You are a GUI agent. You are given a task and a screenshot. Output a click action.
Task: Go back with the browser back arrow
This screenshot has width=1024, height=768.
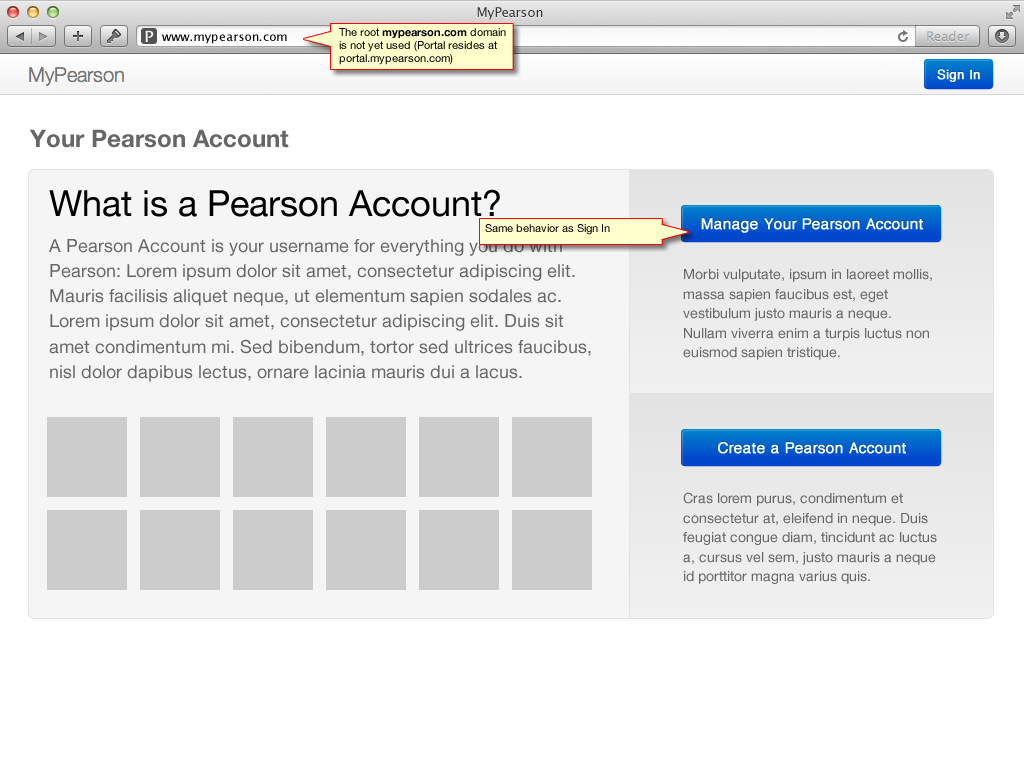(x=20, y=36)
